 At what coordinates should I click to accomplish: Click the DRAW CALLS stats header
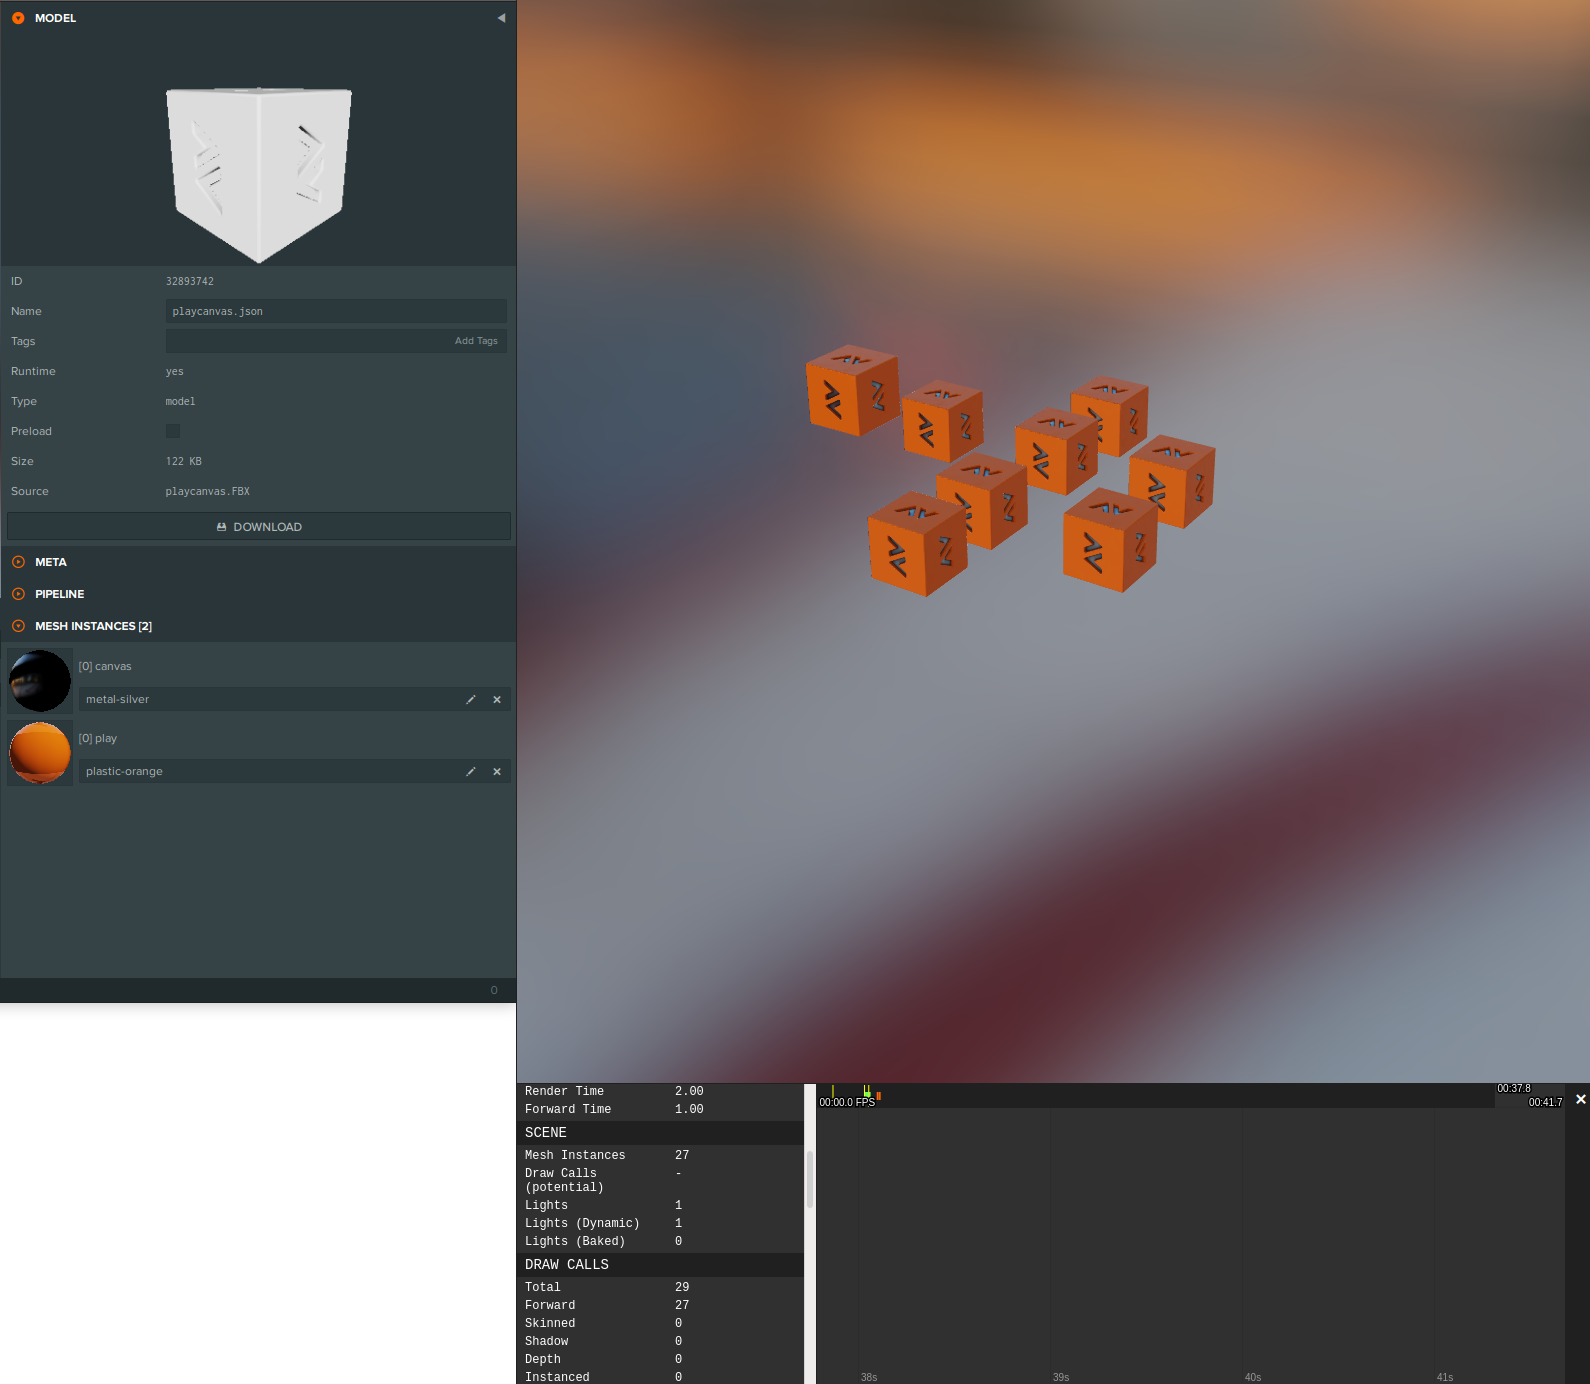(660, 1265)
